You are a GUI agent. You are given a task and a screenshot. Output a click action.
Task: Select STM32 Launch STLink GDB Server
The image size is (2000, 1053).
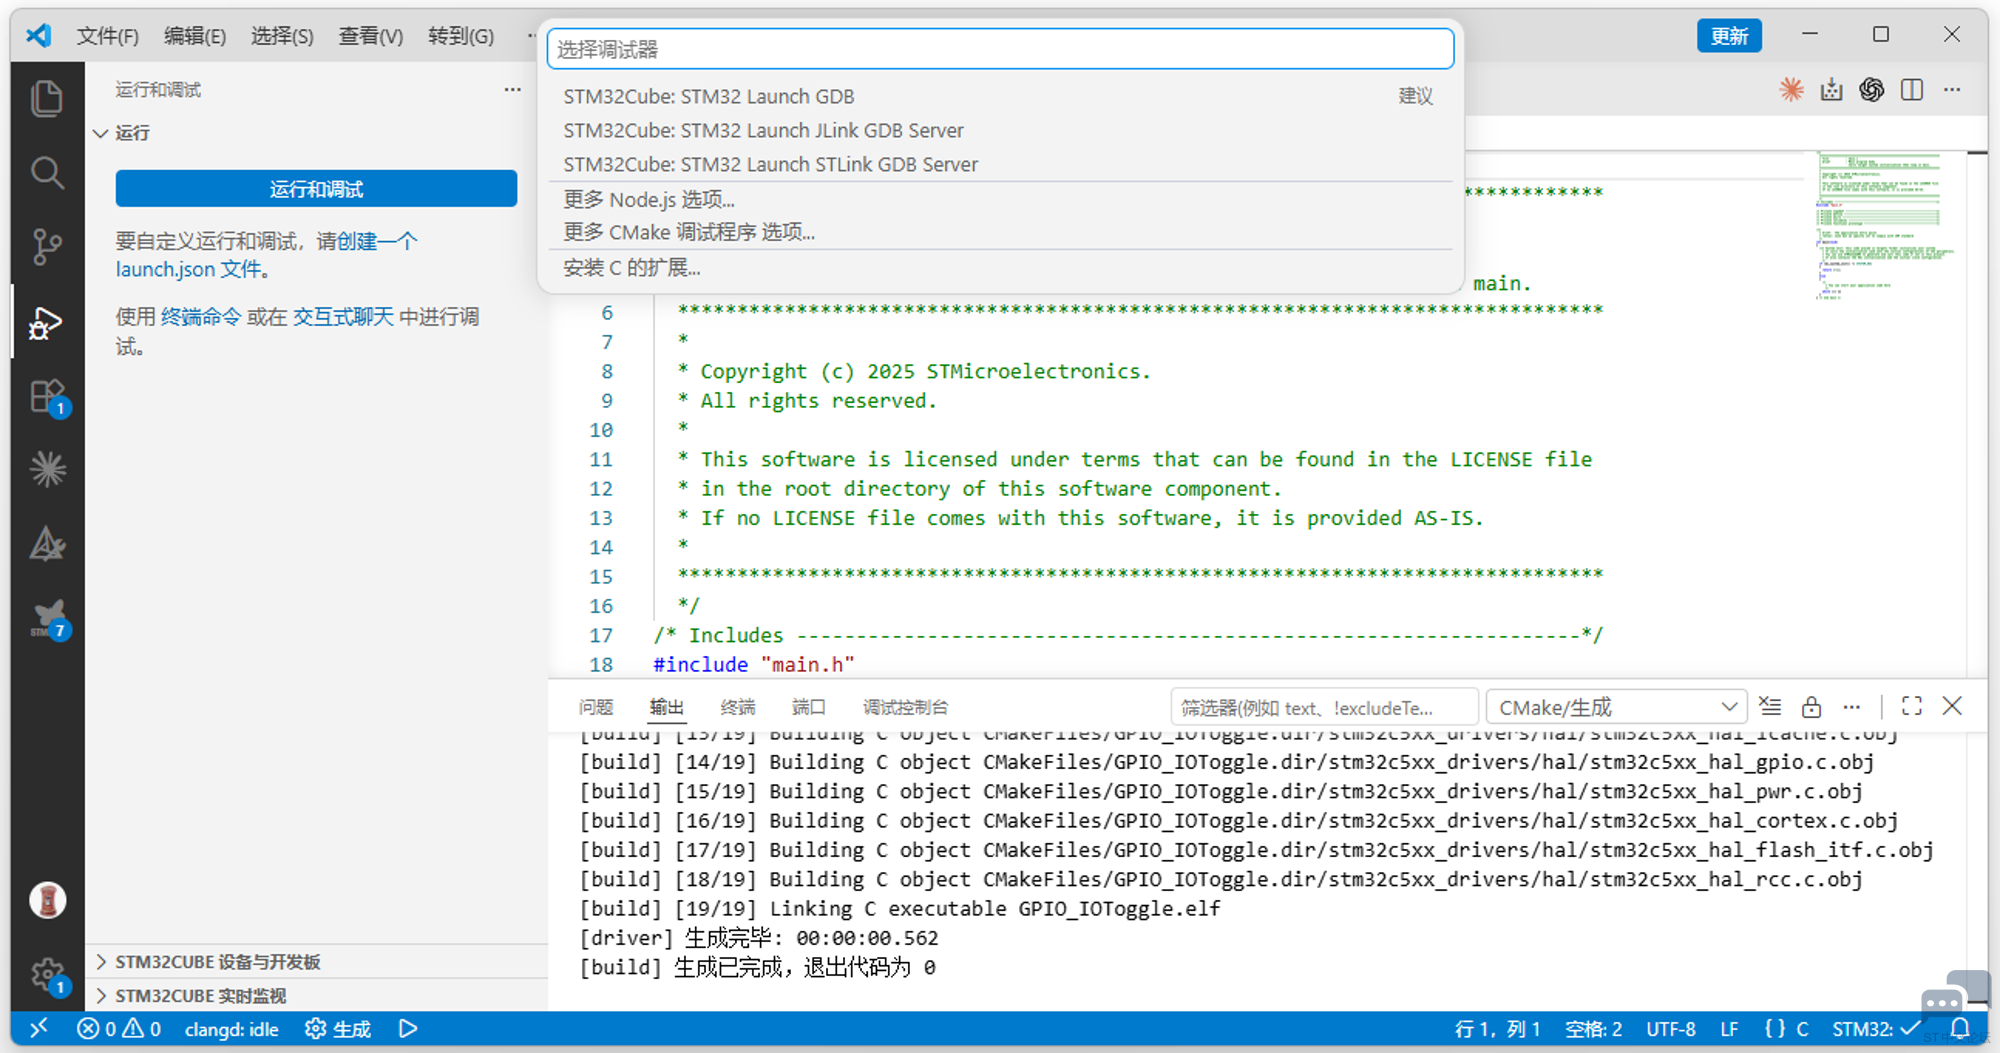click(1000, 164)
